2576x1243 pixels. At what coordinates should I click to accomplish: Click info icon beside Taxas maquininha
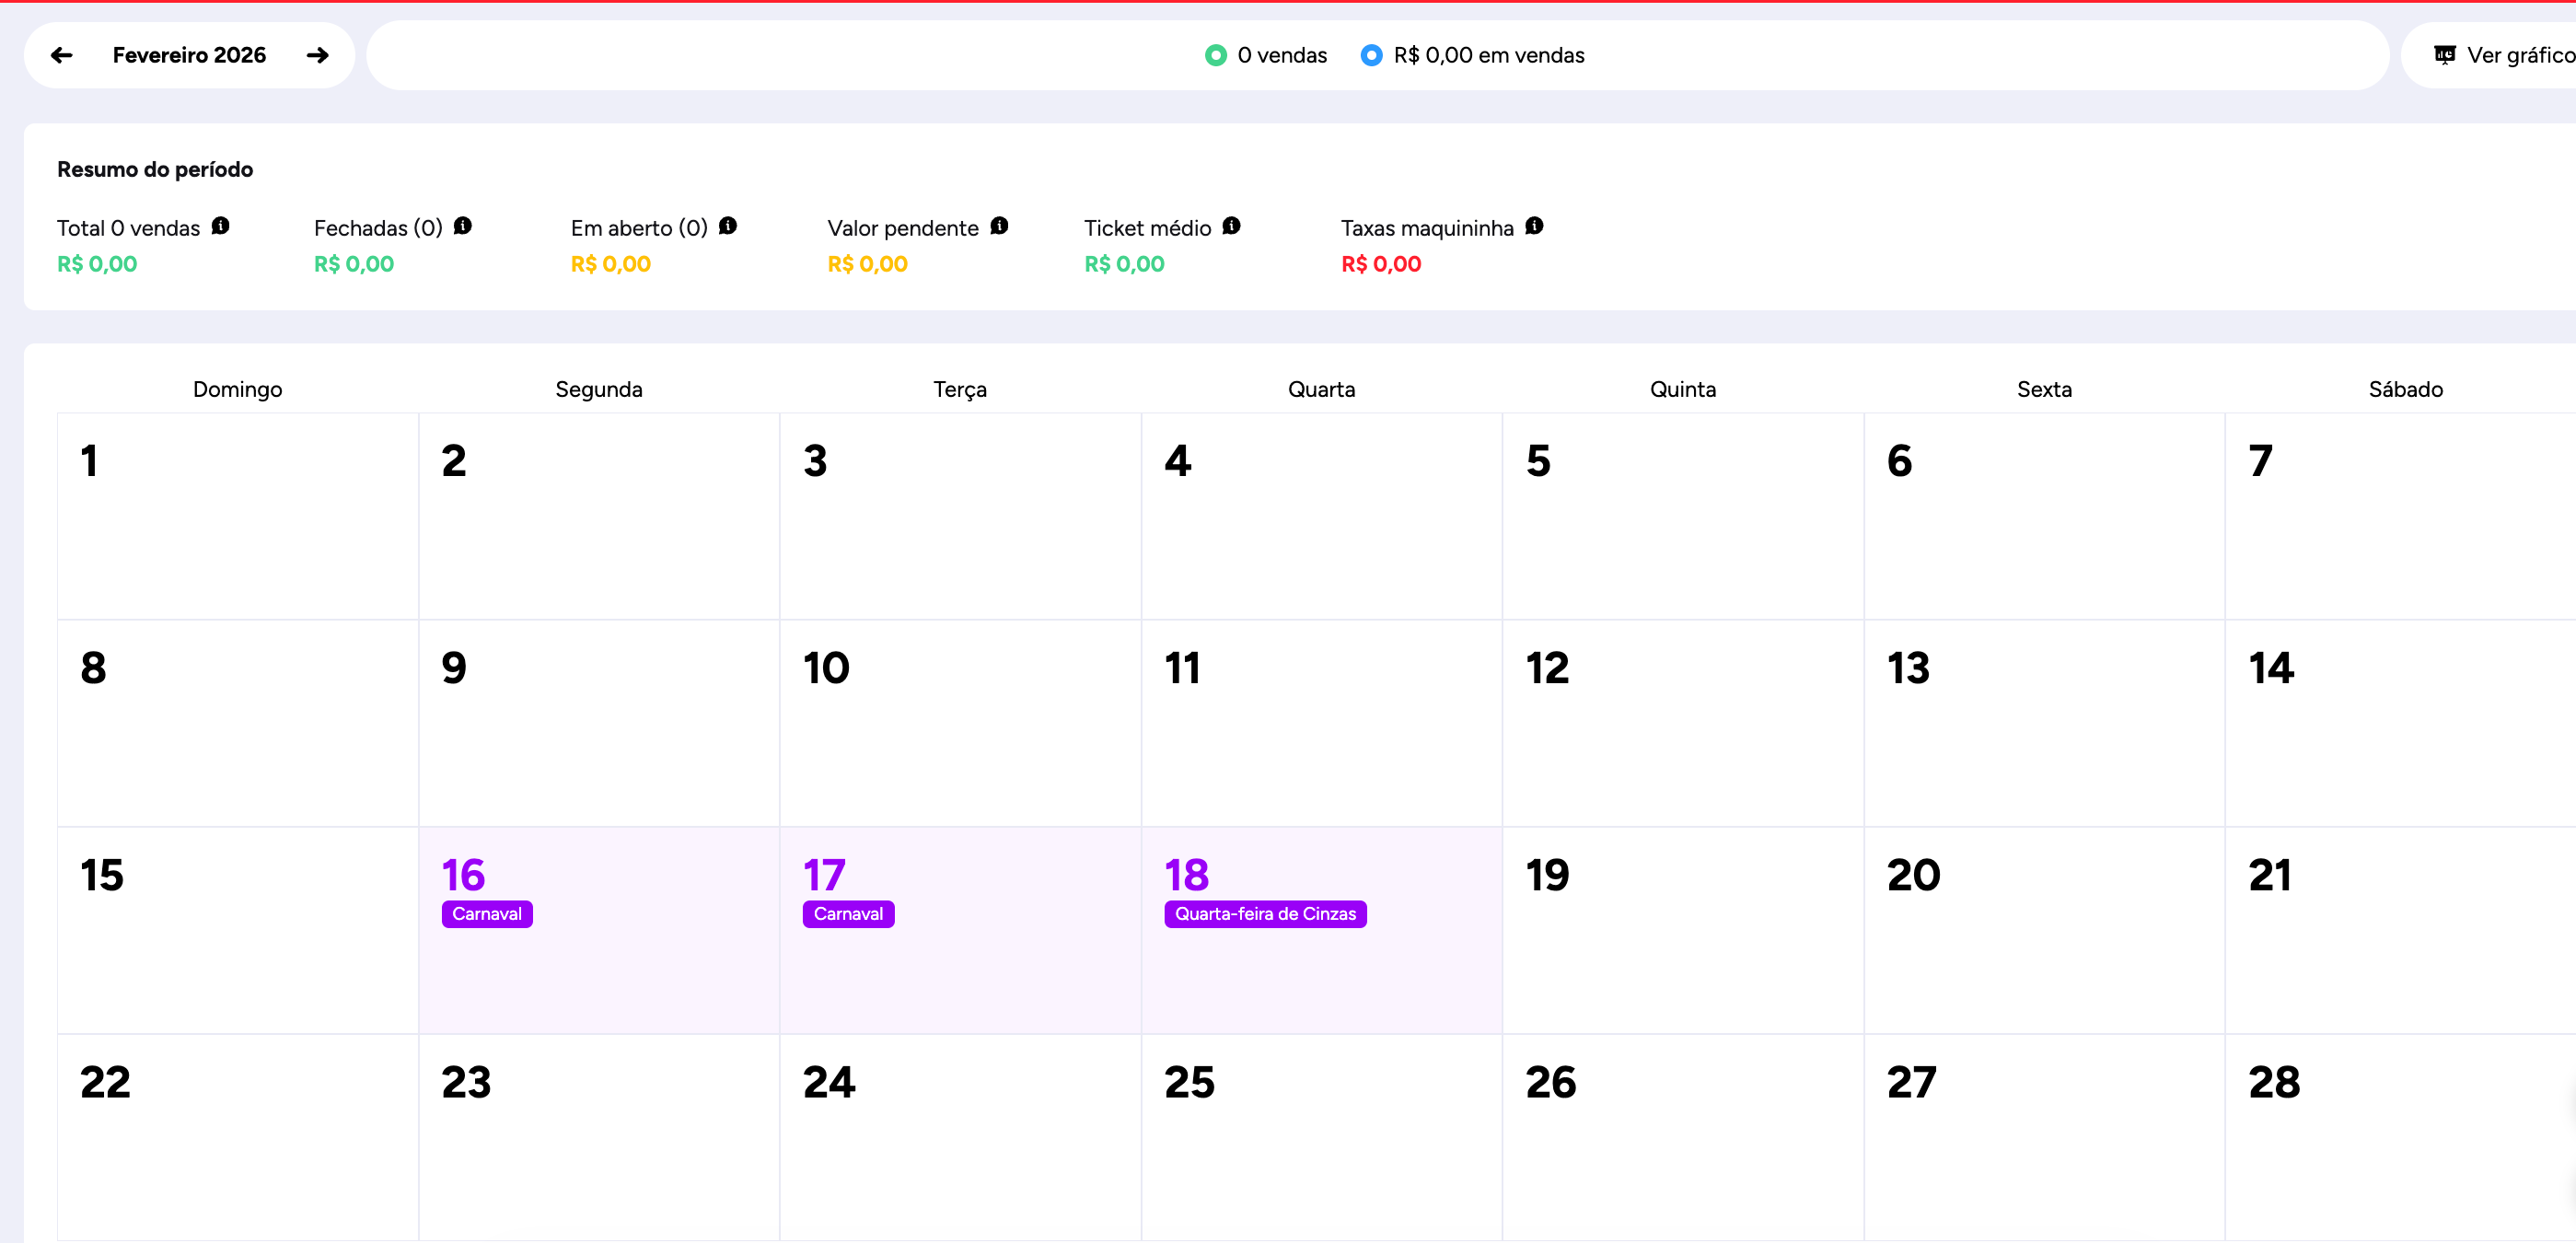click(1534, 226)
